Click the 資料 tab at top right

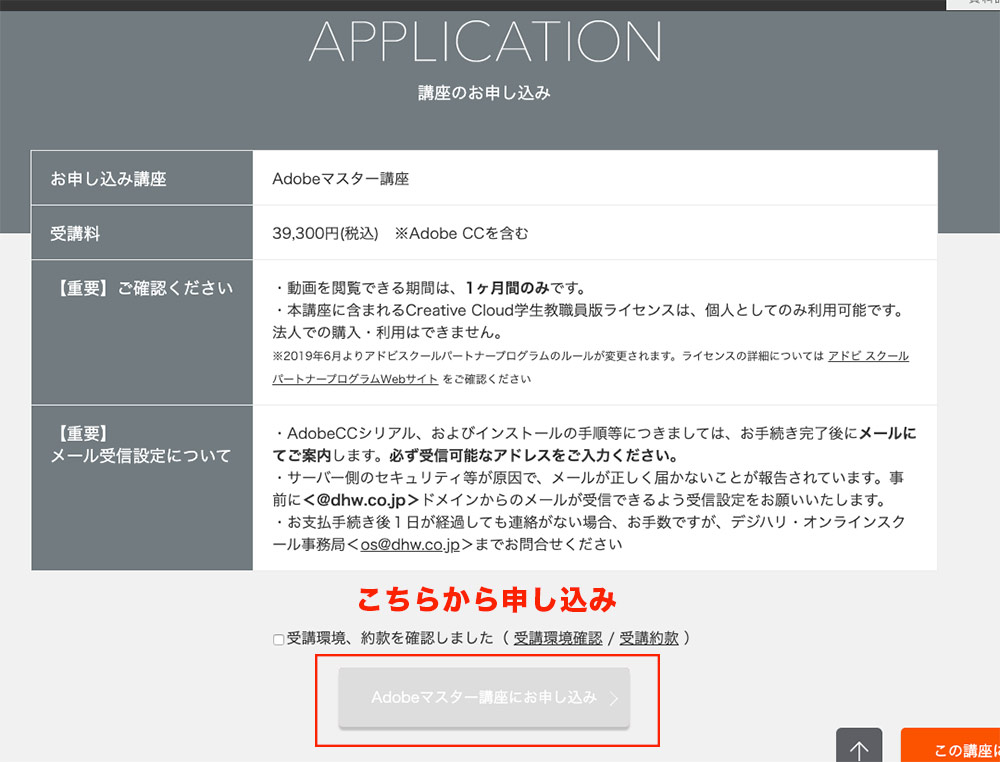coord(975,4)
